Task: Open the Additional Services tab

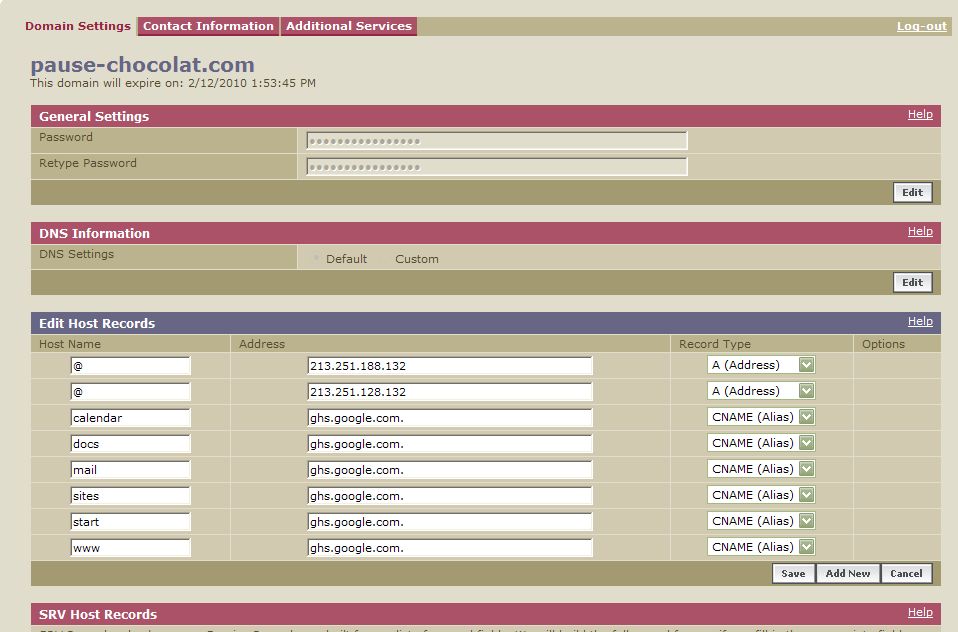Action: (349, 26)
